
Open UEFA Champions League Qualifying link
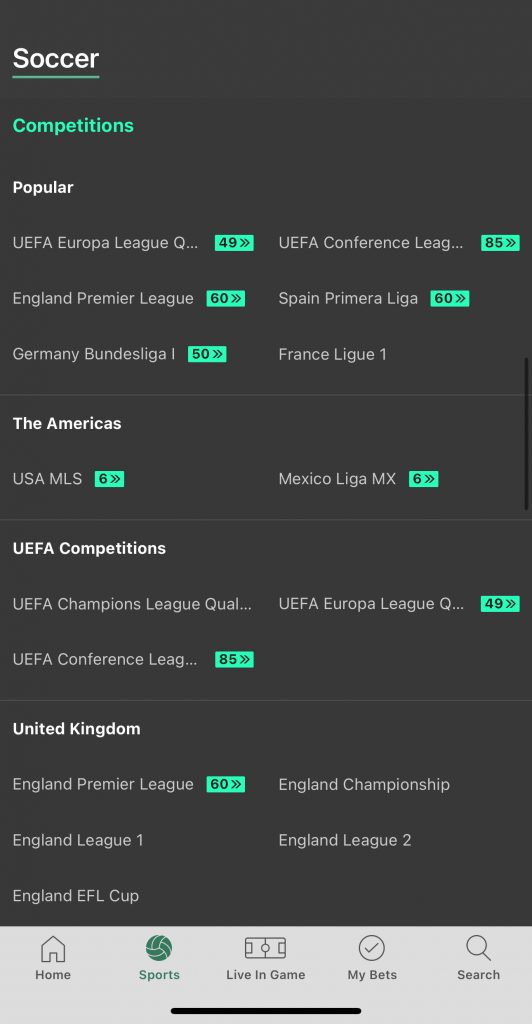[x=132, y=604]
